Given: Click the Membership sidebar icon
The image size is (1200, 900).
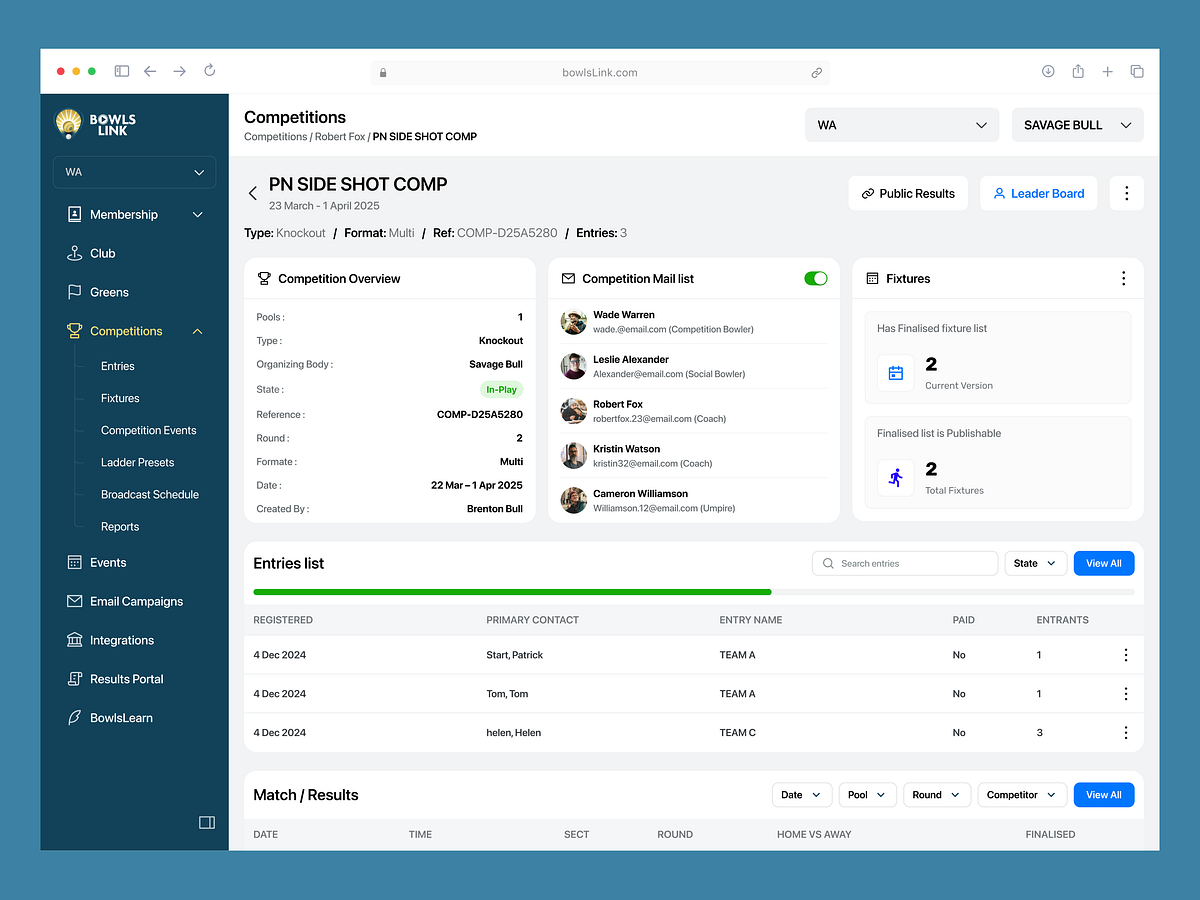Looking at the screenshot, I should coord(74,215).
